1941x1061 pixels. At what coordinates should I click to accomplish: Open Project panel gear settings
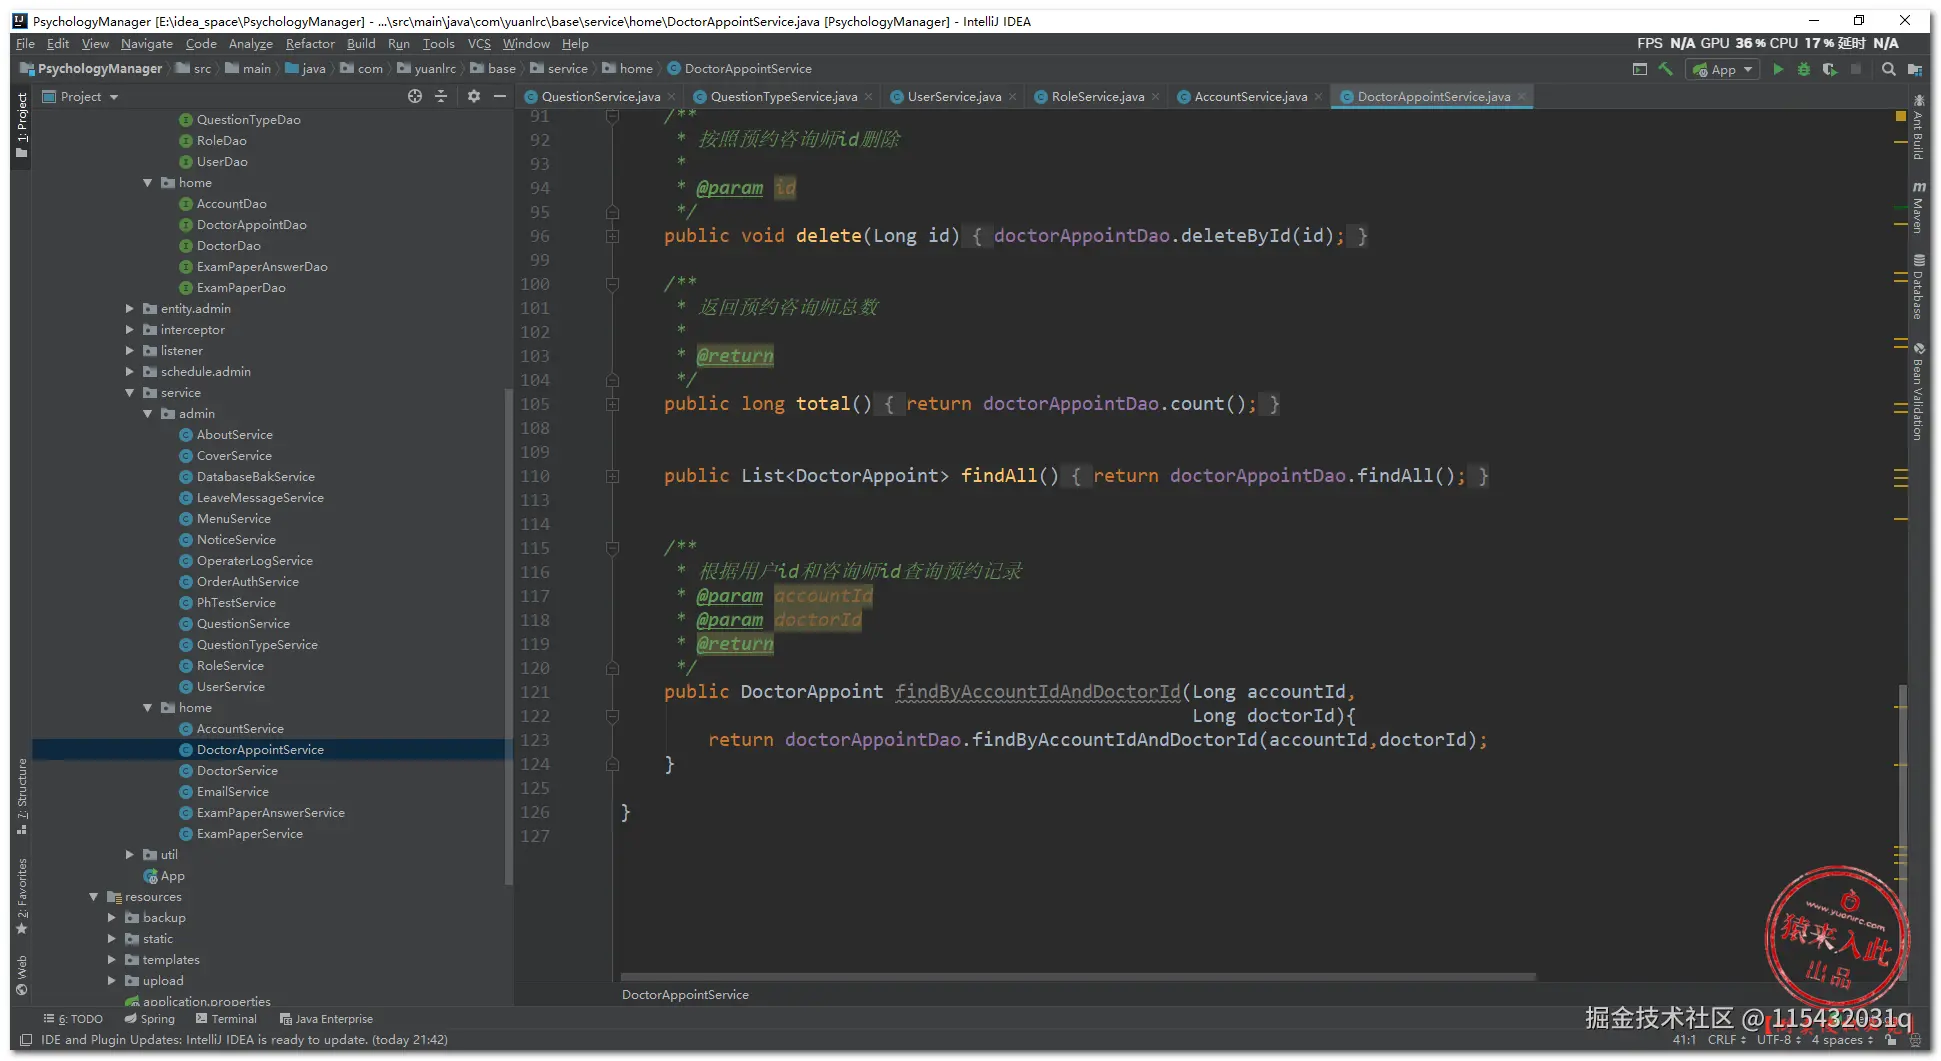[x=474, y=96]
